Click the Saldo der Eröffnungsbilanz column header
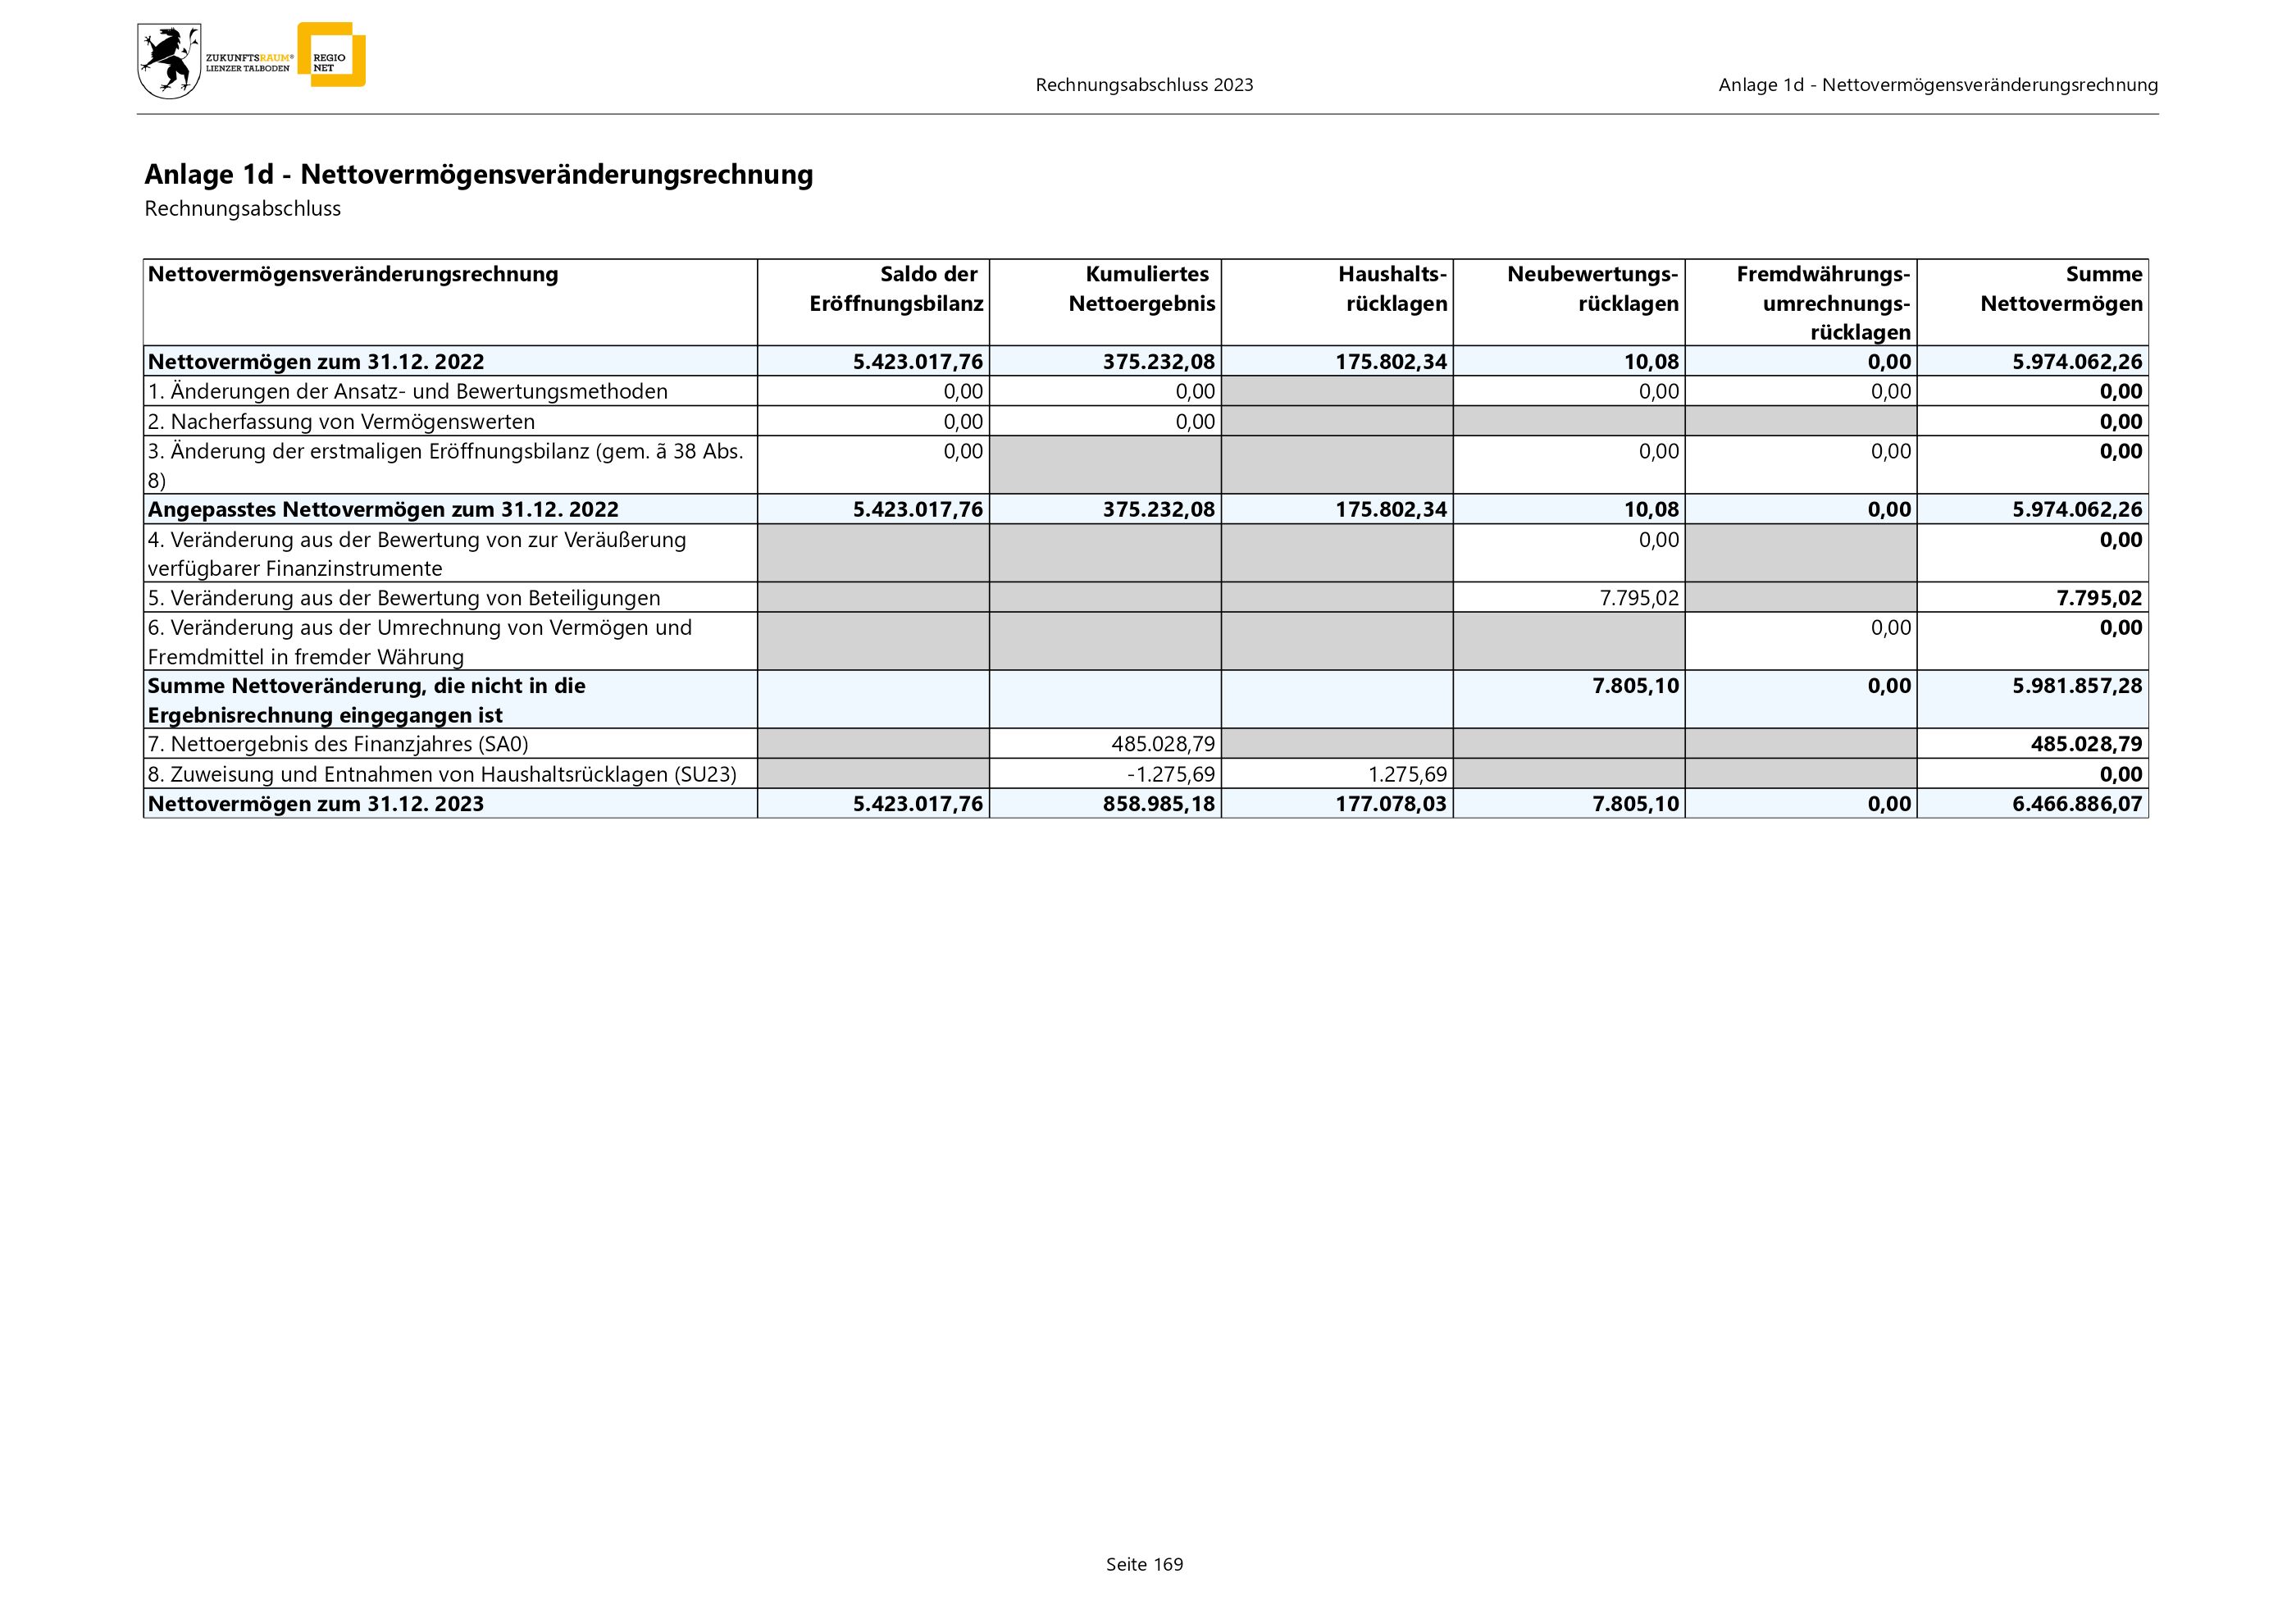Viewport: 2296px width, 1624px height. point(895,289)
